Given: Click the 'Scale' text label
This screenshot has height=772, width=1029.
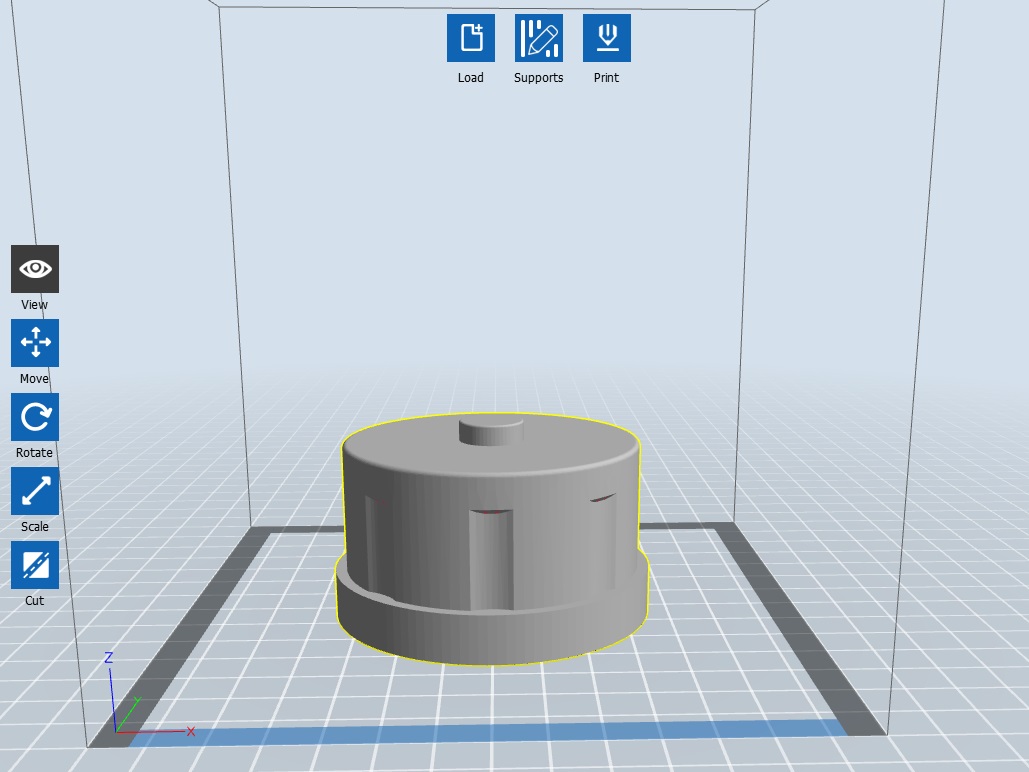Looking at the screenshot, I should (35, 527).
